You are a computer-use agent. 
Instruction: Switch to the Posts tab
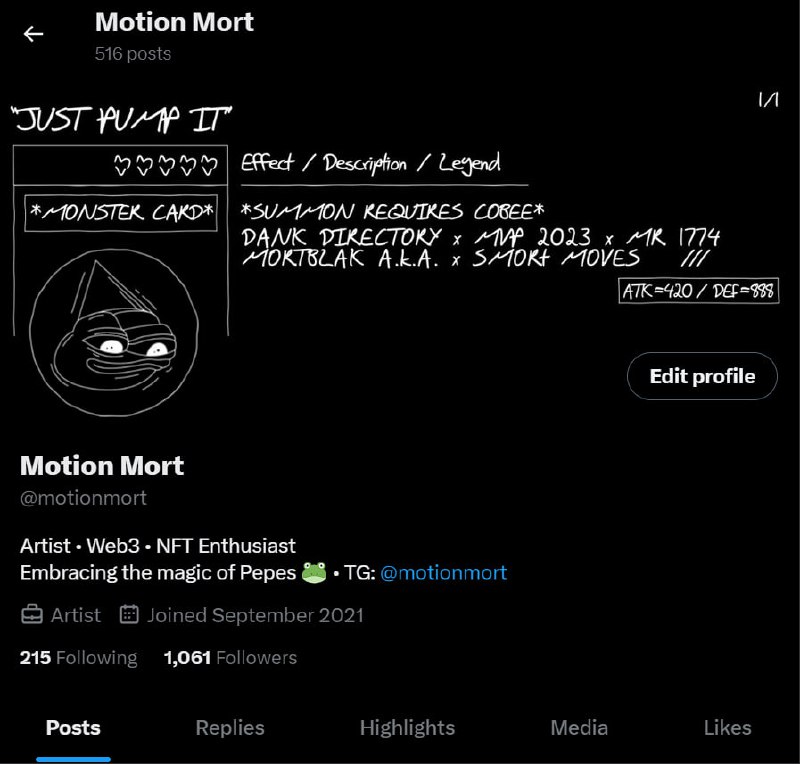point(73,728)
